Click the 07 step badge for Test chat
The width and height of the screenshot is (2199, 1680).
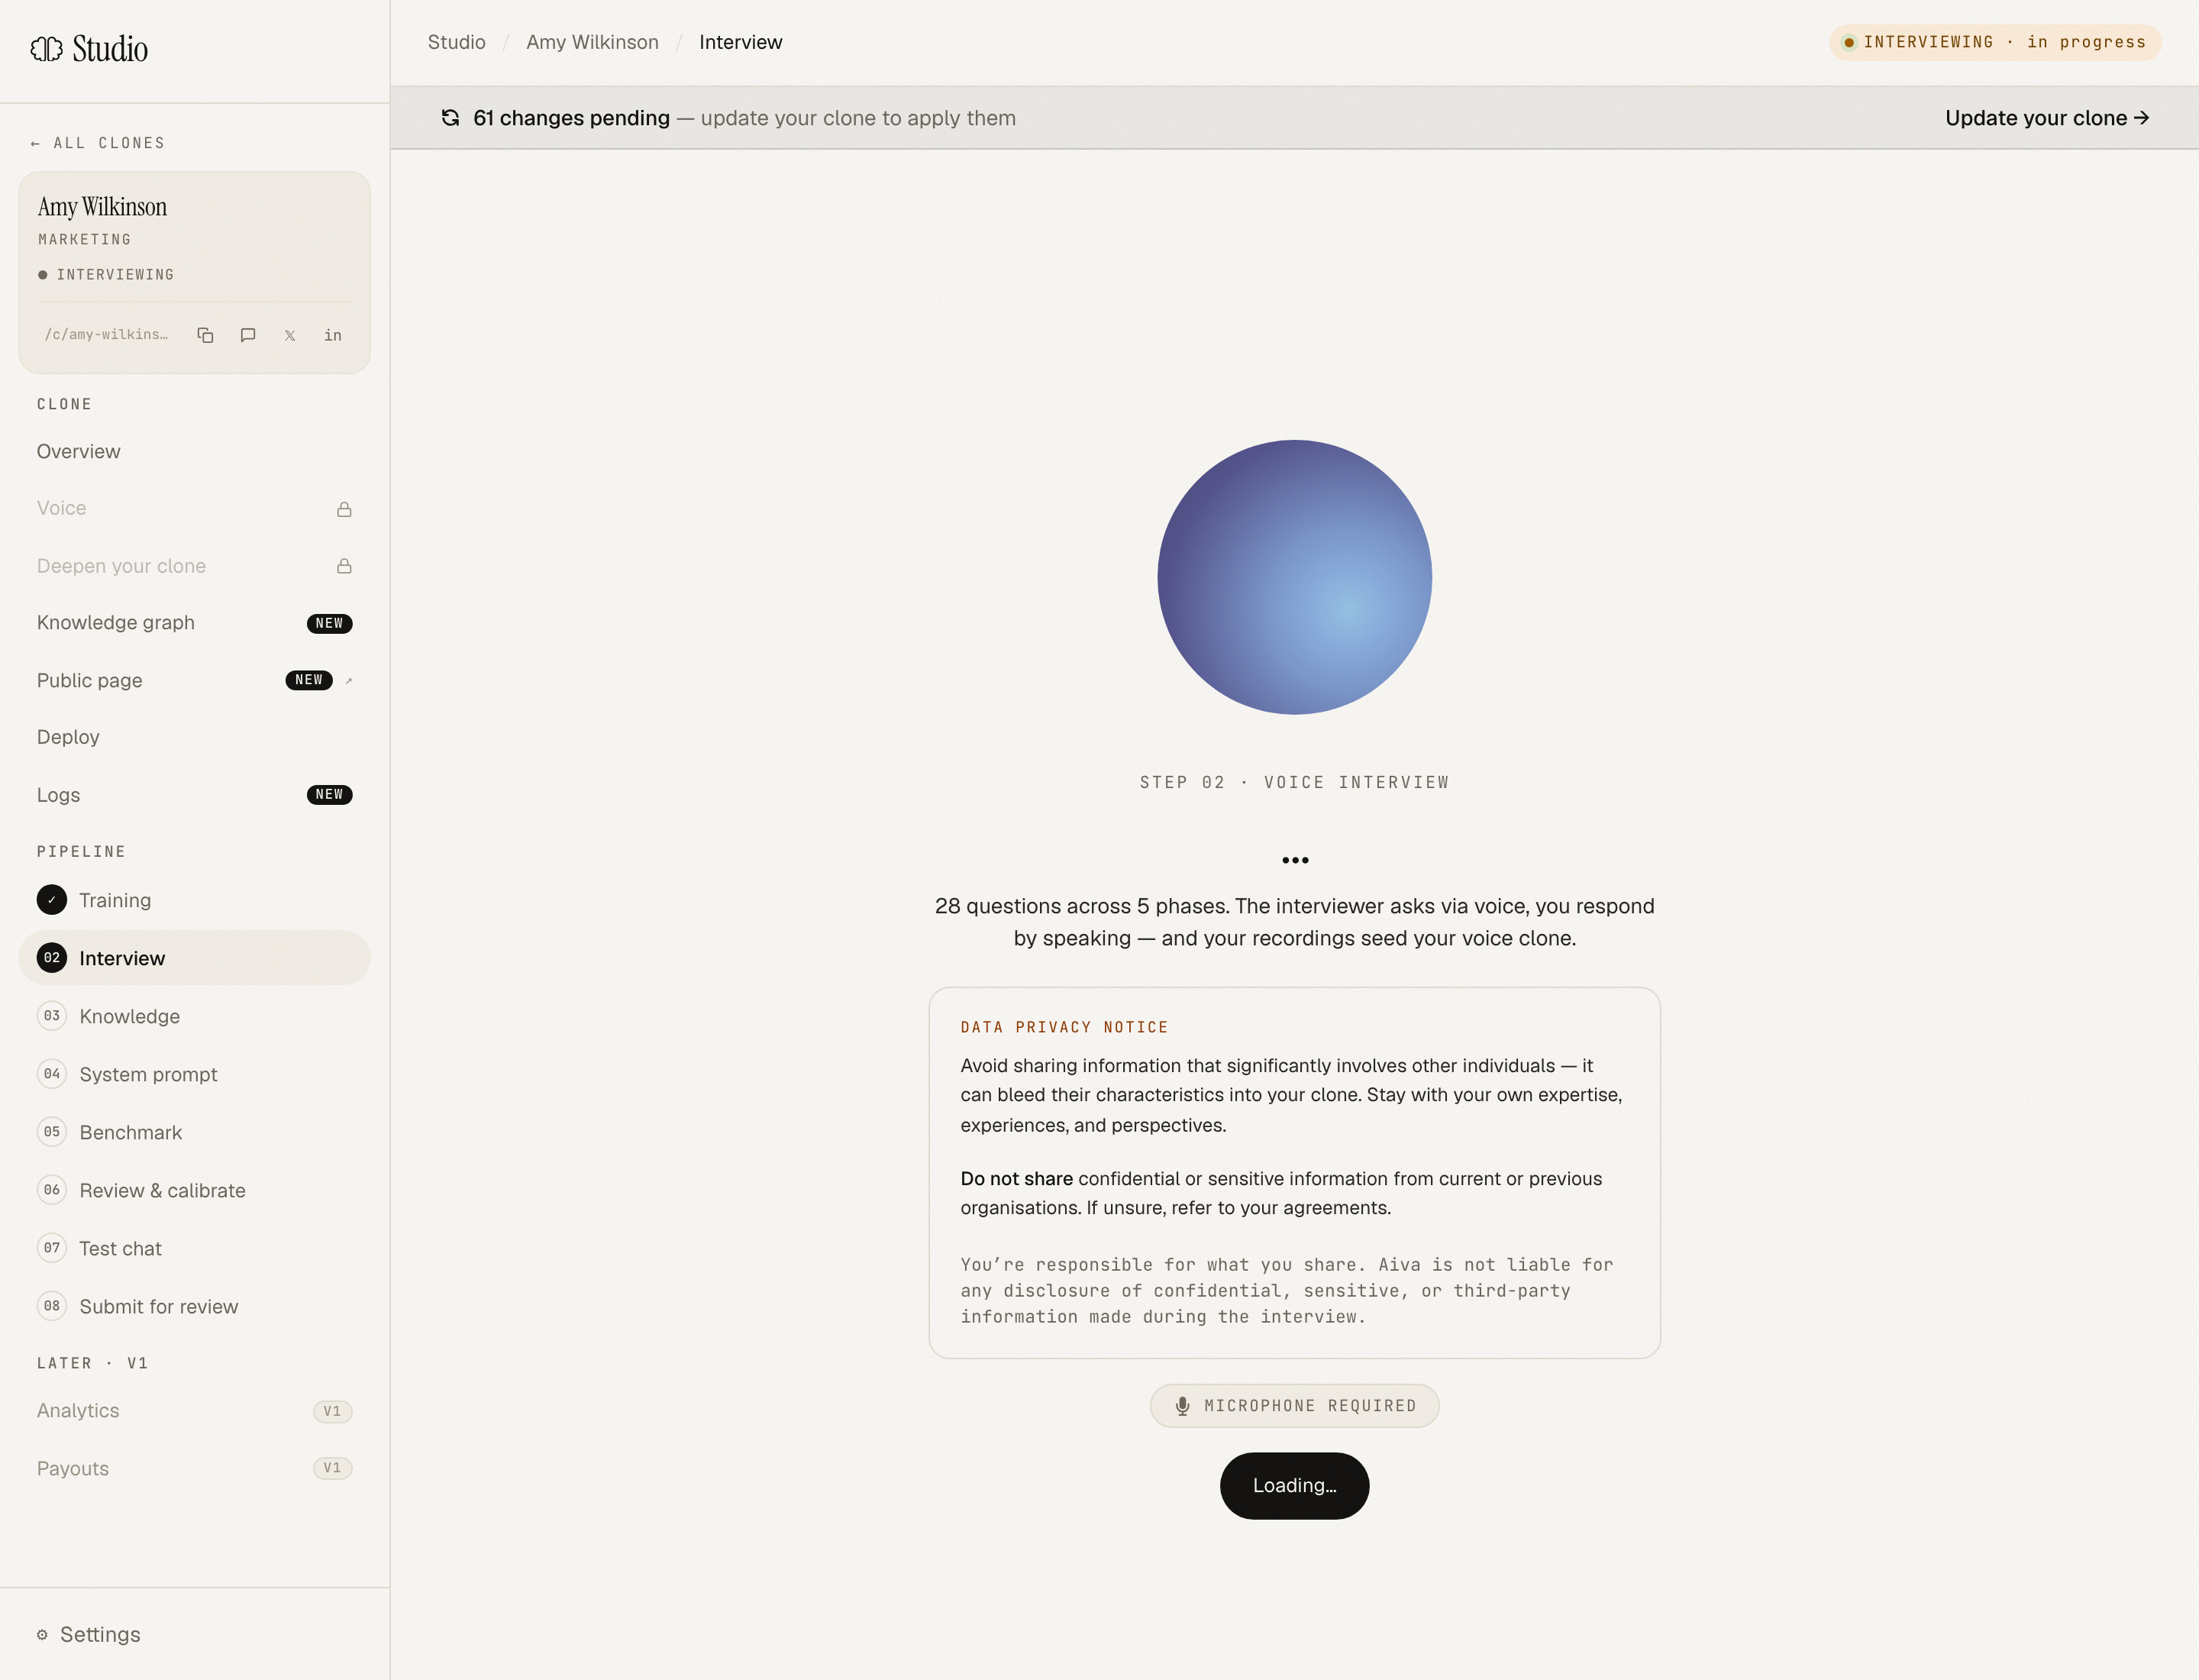point(52,1248)
